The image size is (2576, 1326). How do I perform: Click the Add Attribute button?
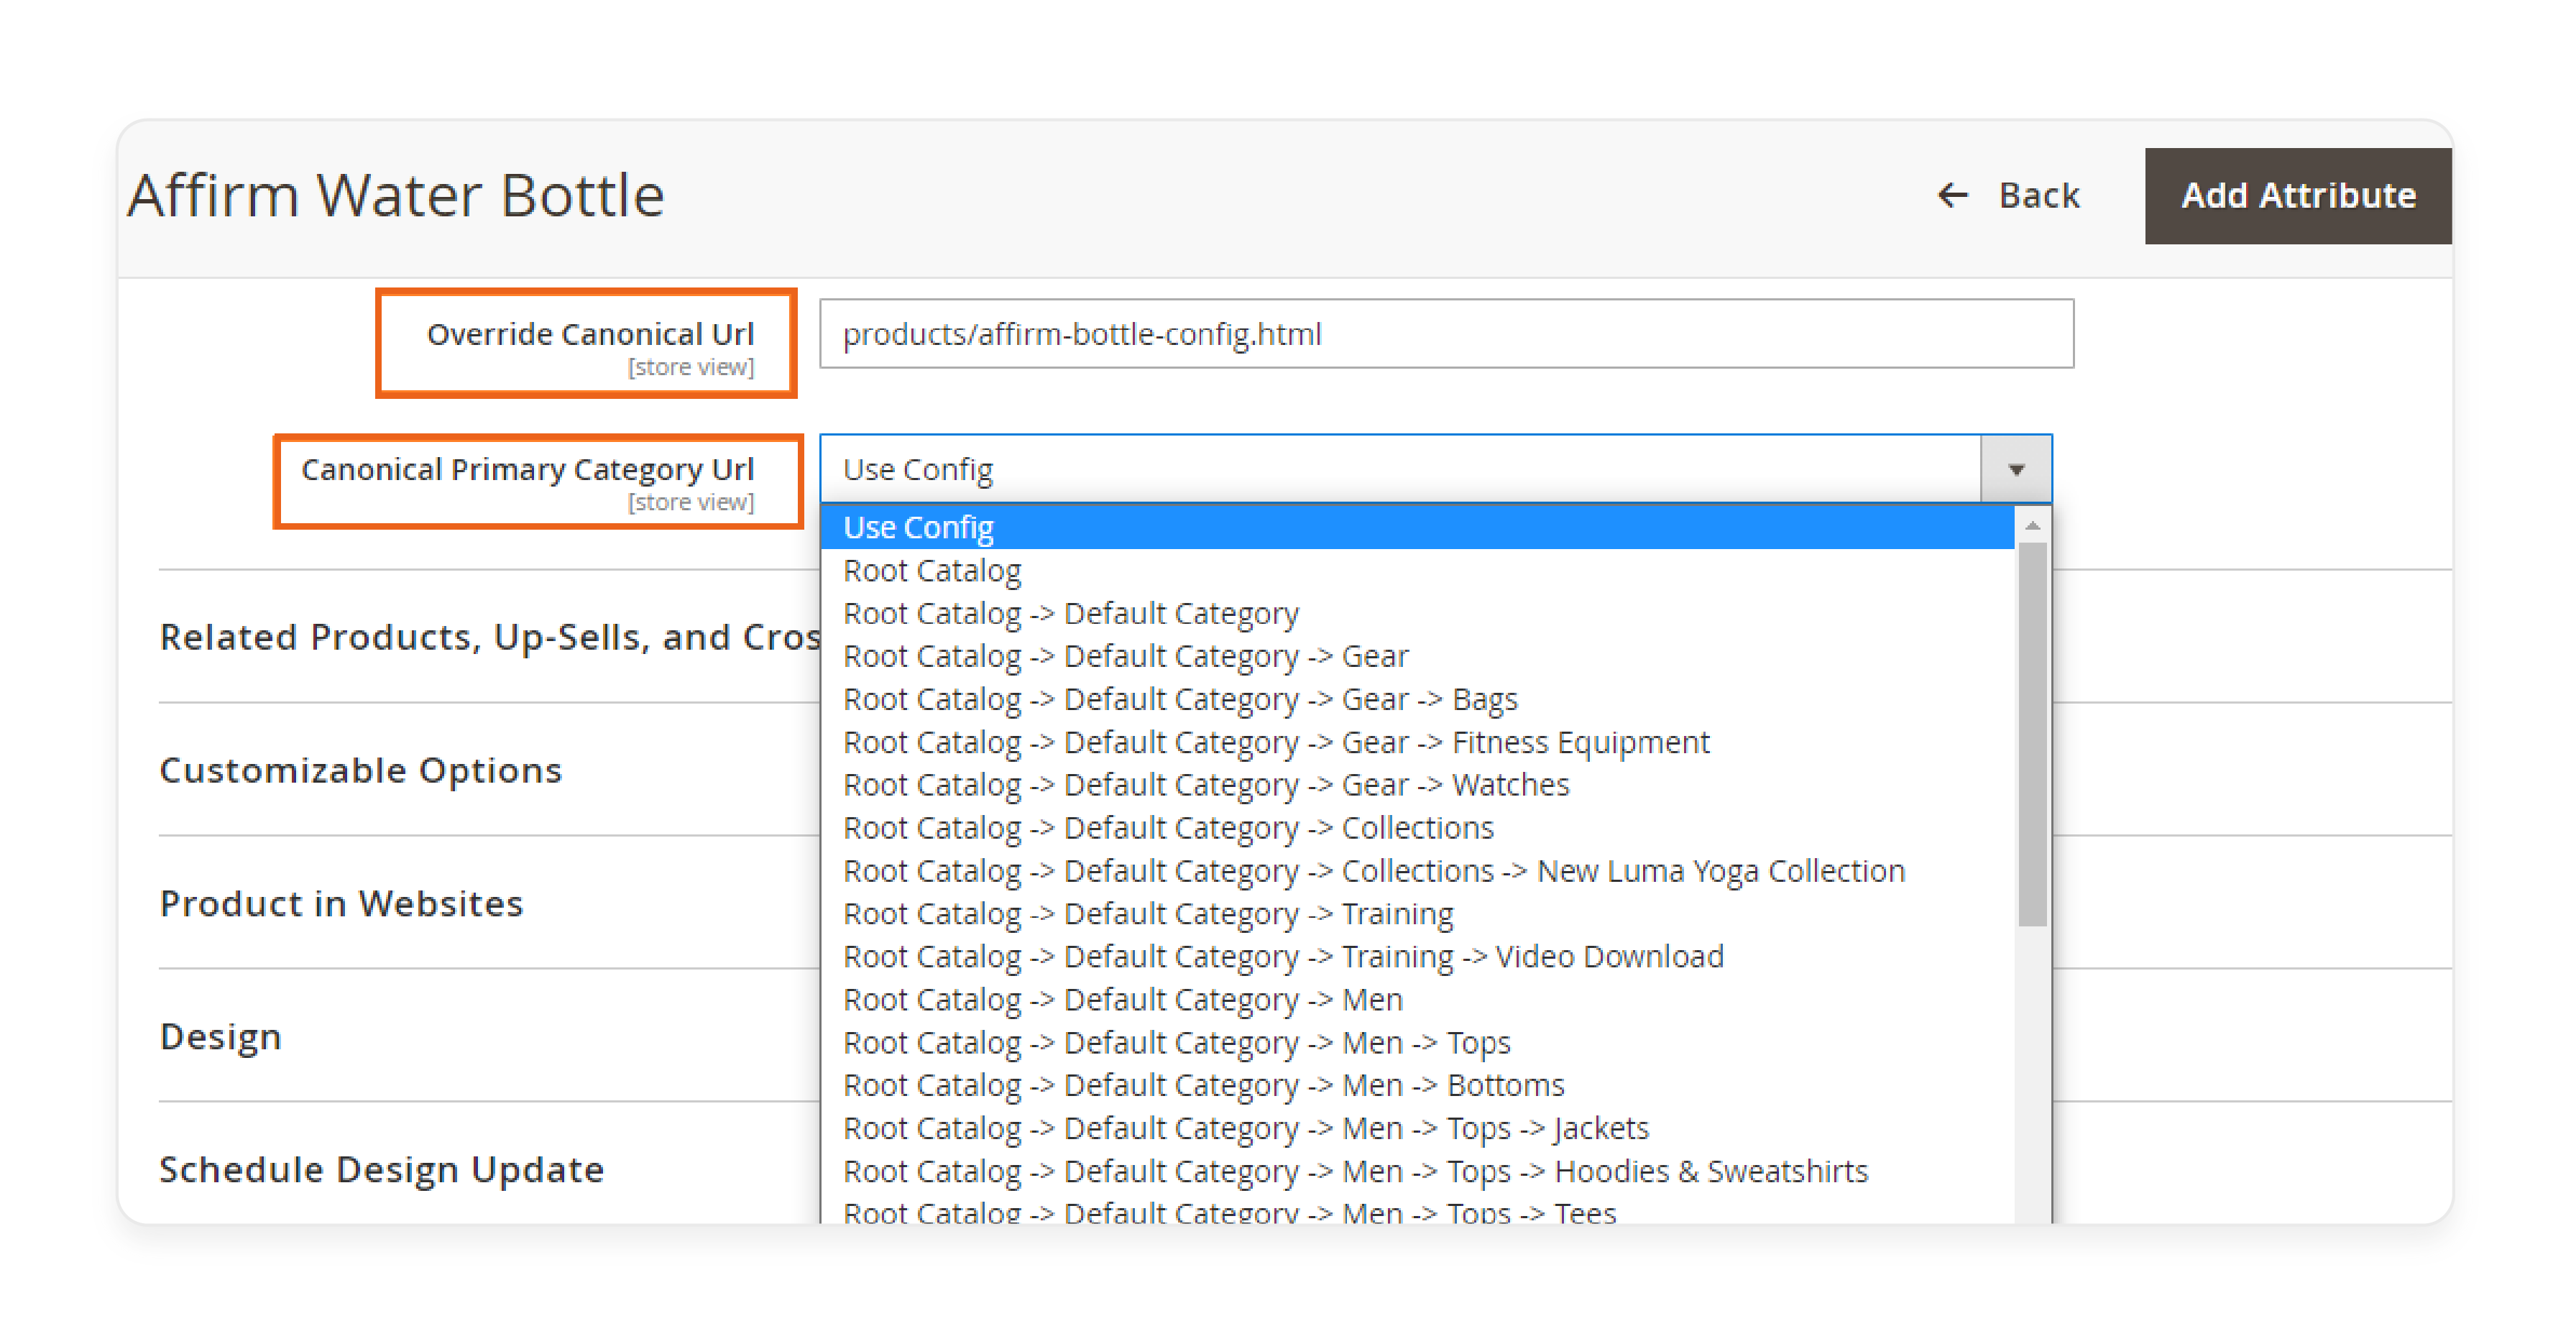(x=2298, y=196)
